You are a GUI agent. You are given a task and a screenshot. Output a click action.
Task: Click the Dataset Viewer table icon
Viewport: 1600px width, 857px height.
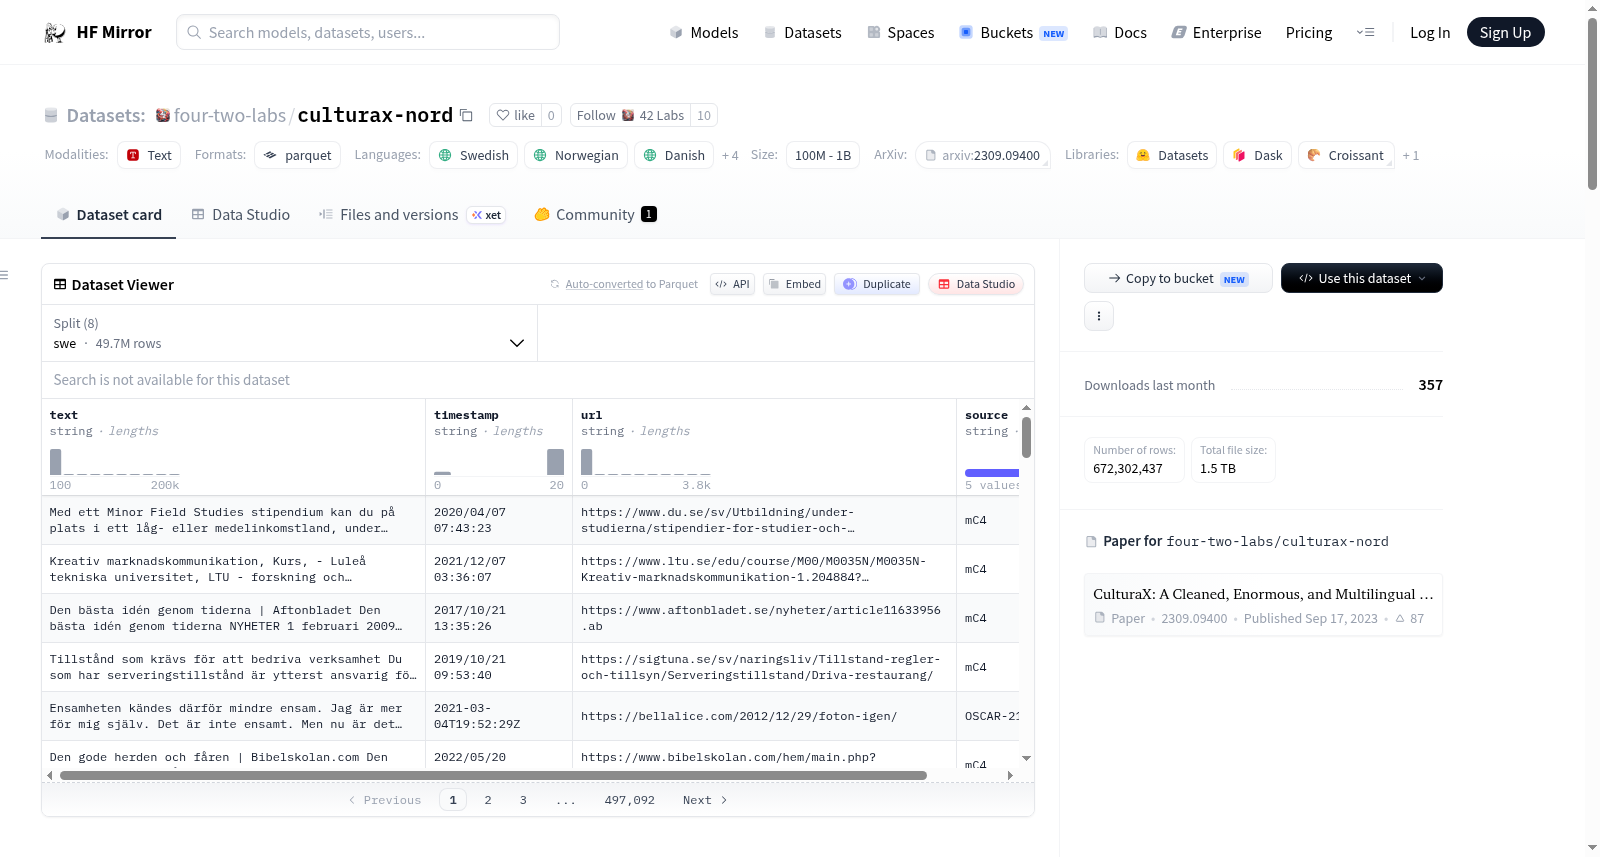click(60, 285)
